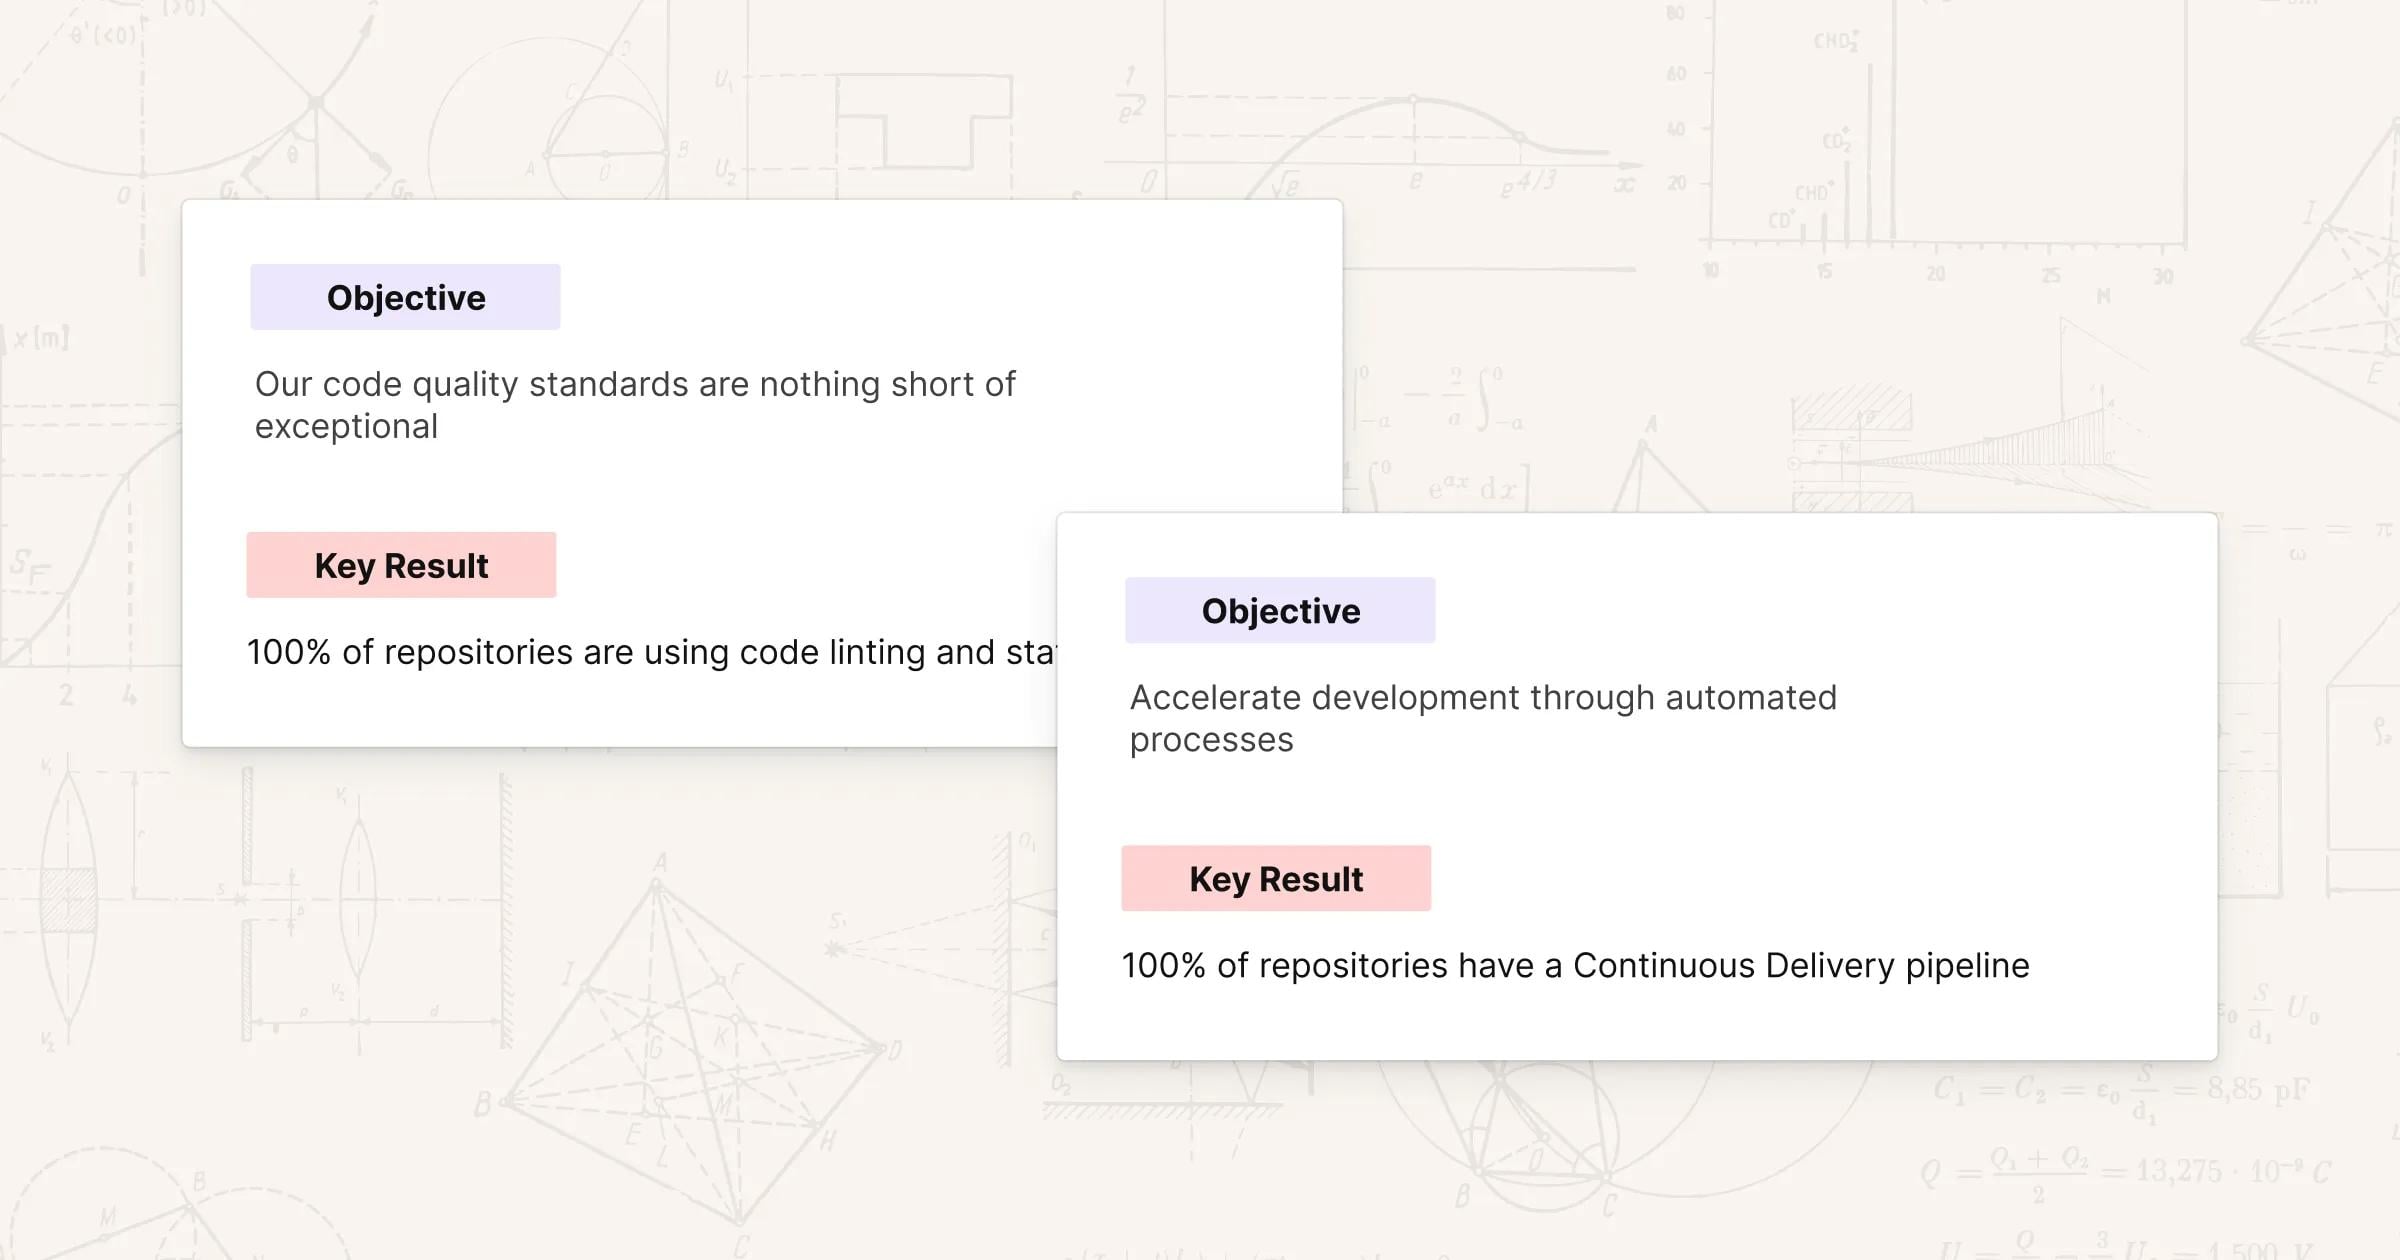2400x1260 pixels.
Task: Click the Objective badge in the right card
Action: pos(1280,610)
